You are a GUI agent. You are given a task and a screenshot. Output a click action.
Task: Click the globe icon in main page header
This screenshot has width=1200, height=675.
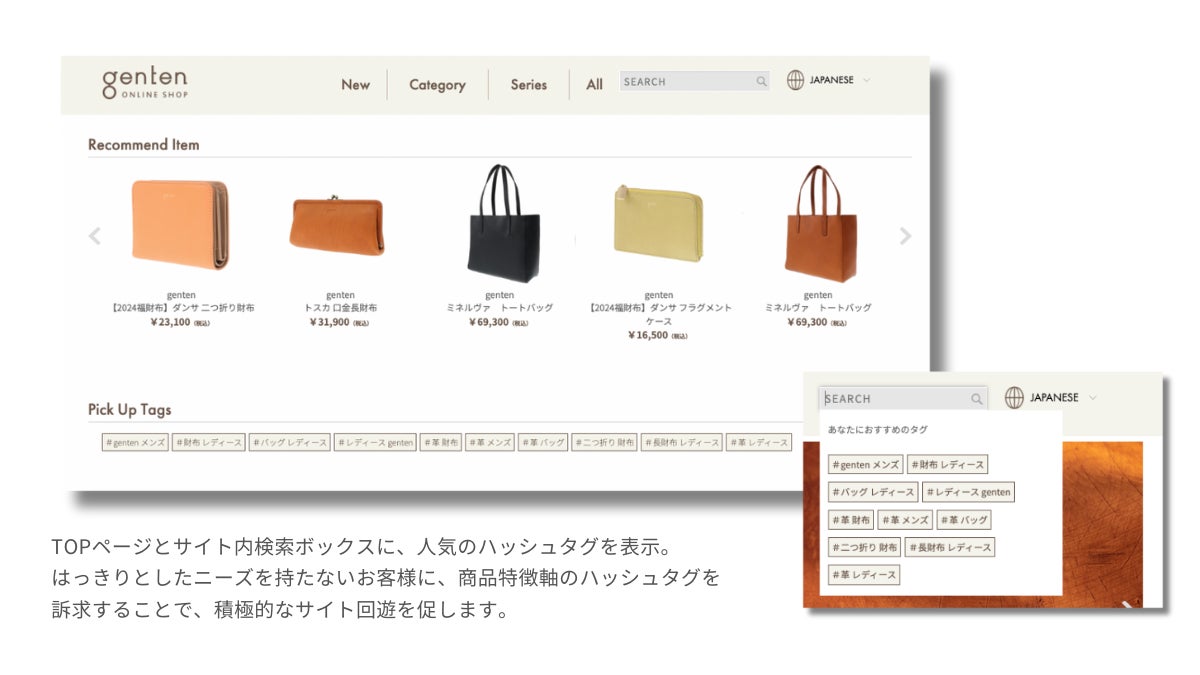pos(795,81)
